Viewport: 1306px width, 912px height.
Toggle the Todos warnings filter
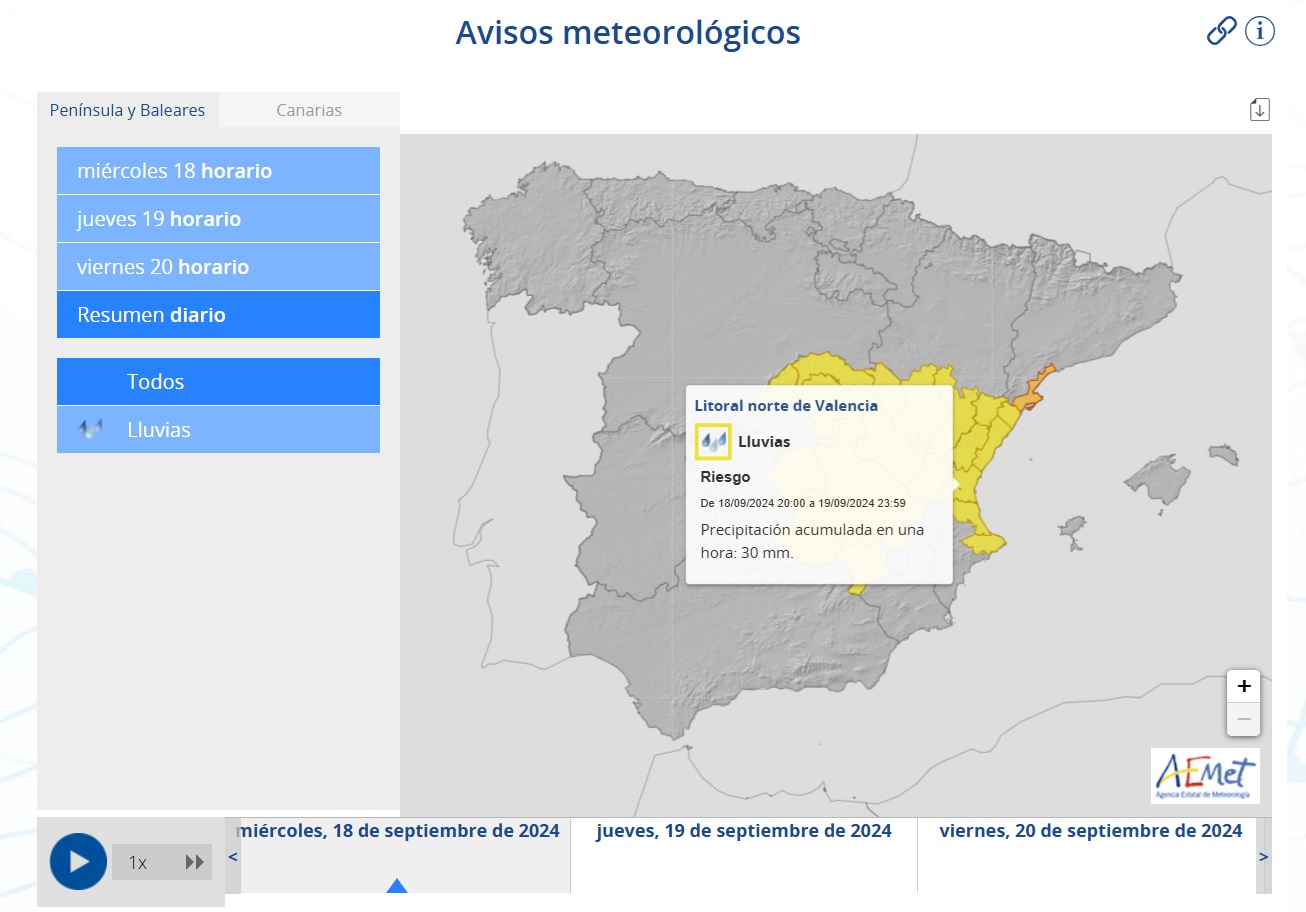(218, 381)
